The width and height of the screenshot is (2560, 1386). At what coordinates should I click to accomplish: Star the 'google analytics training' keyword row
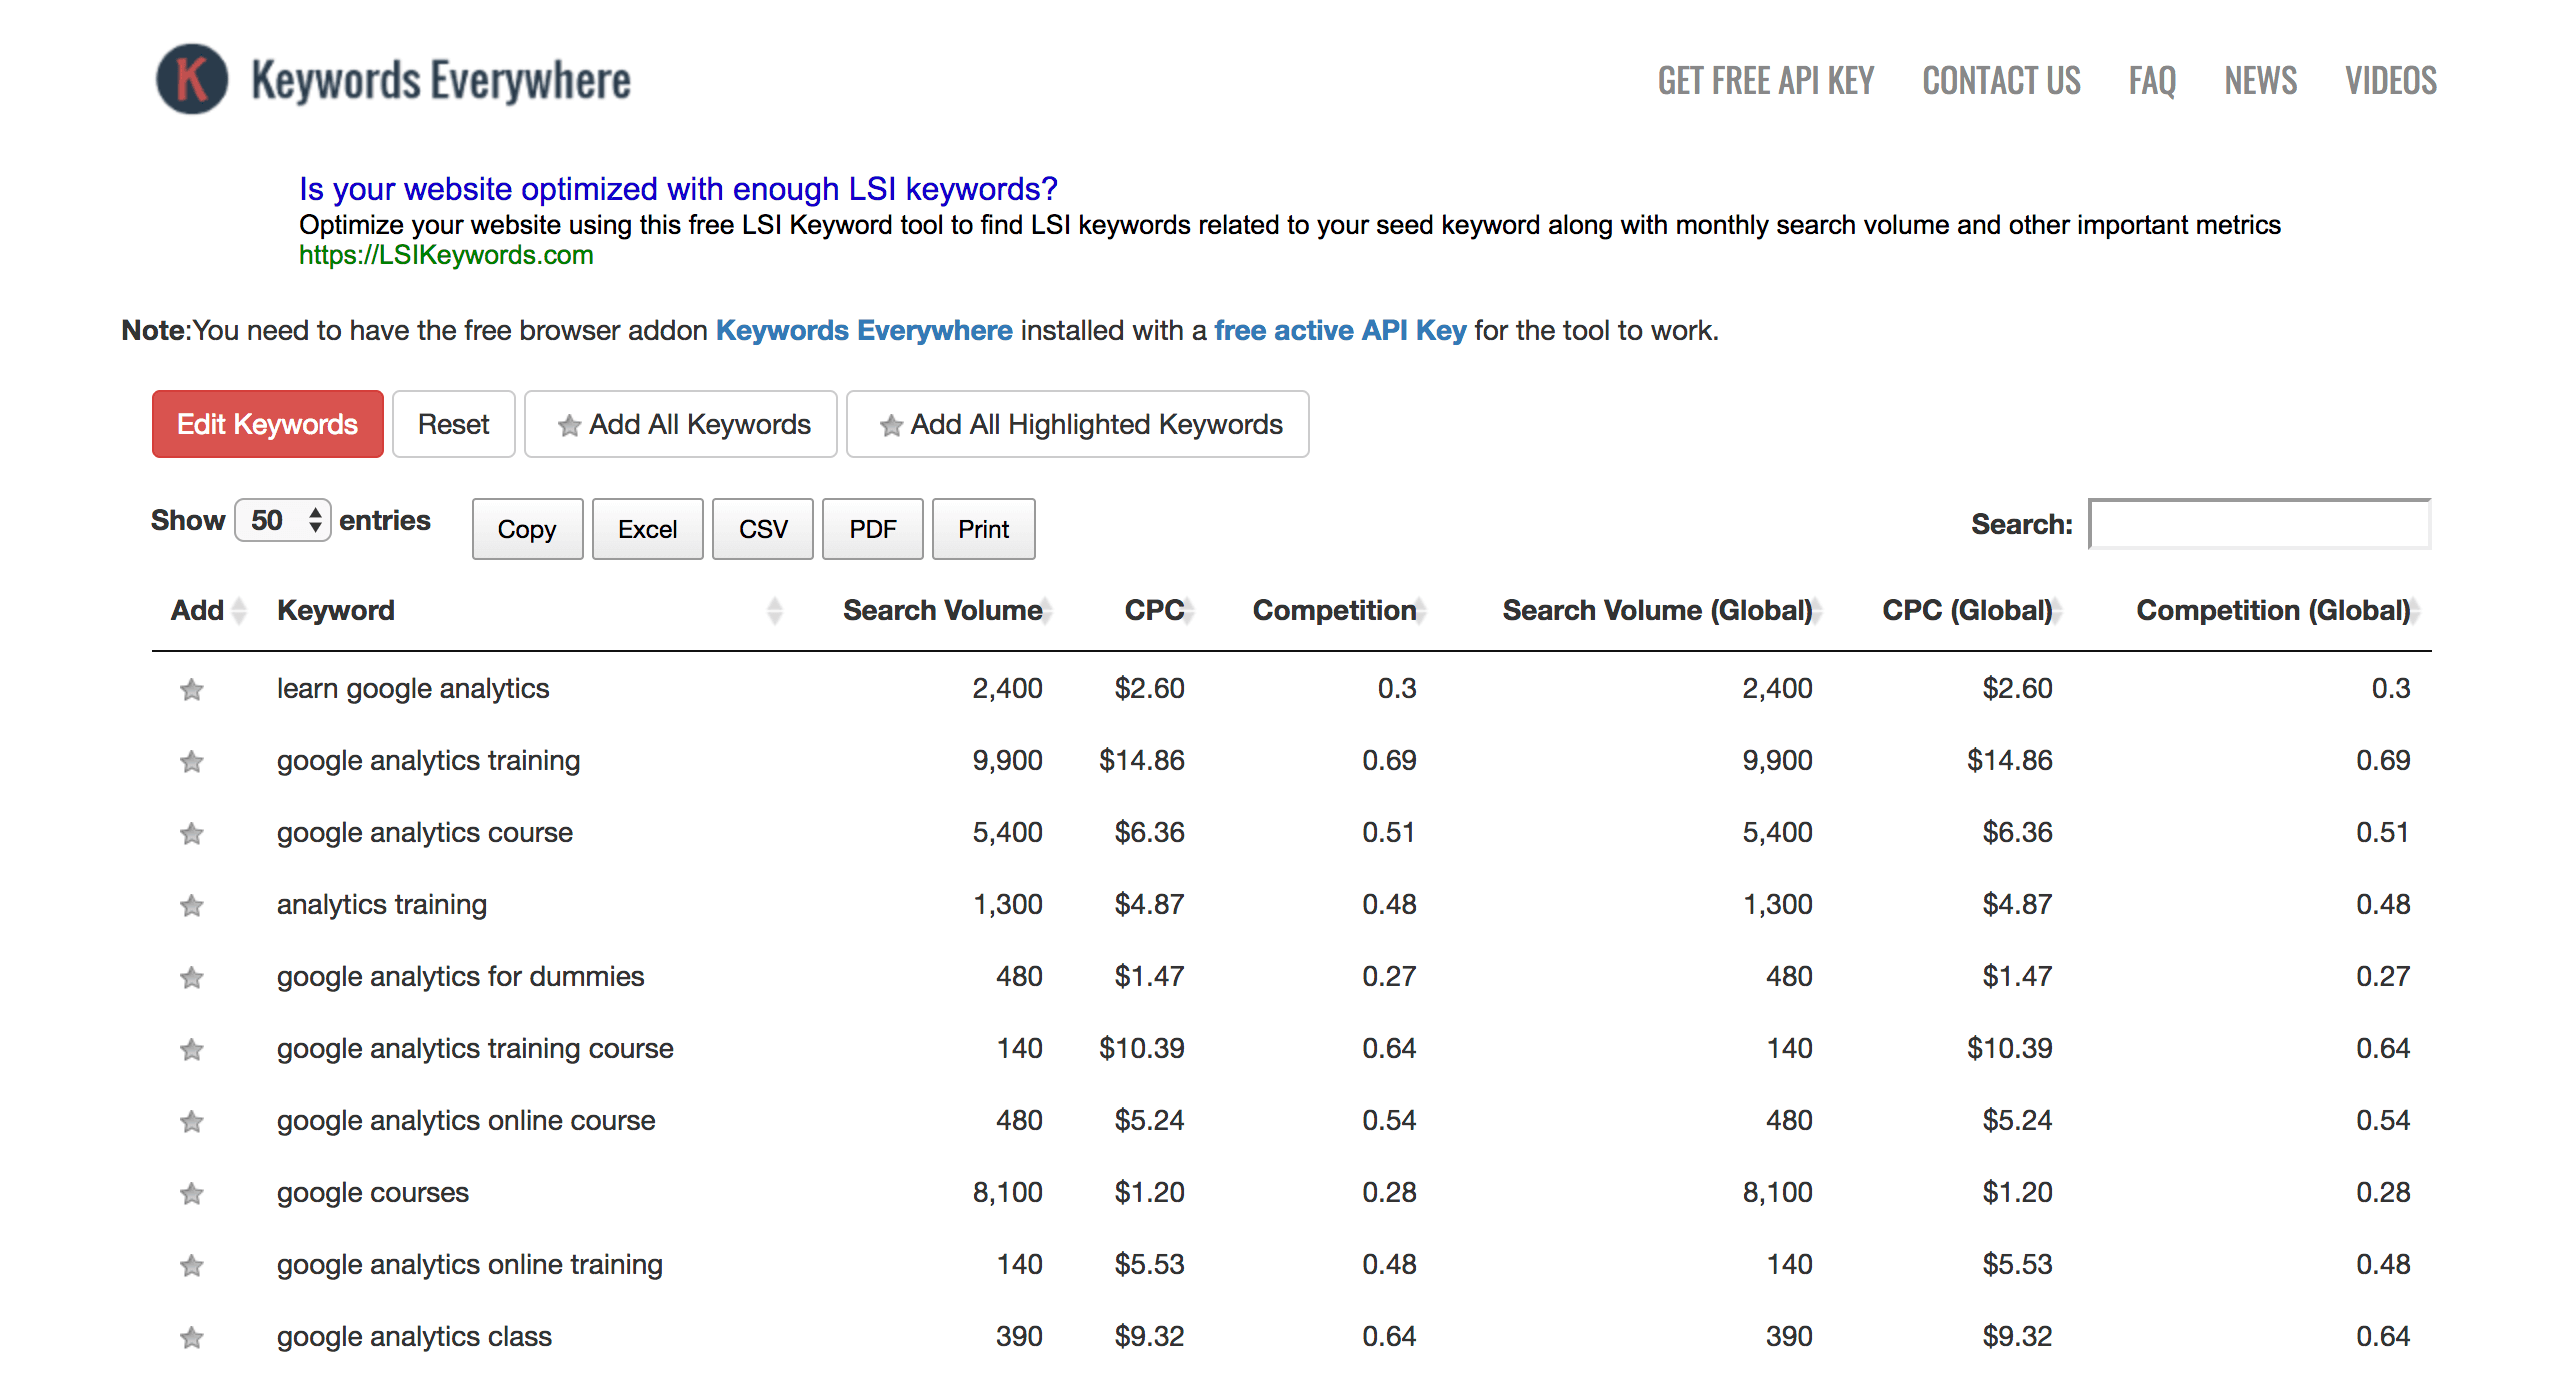(192, 761)
